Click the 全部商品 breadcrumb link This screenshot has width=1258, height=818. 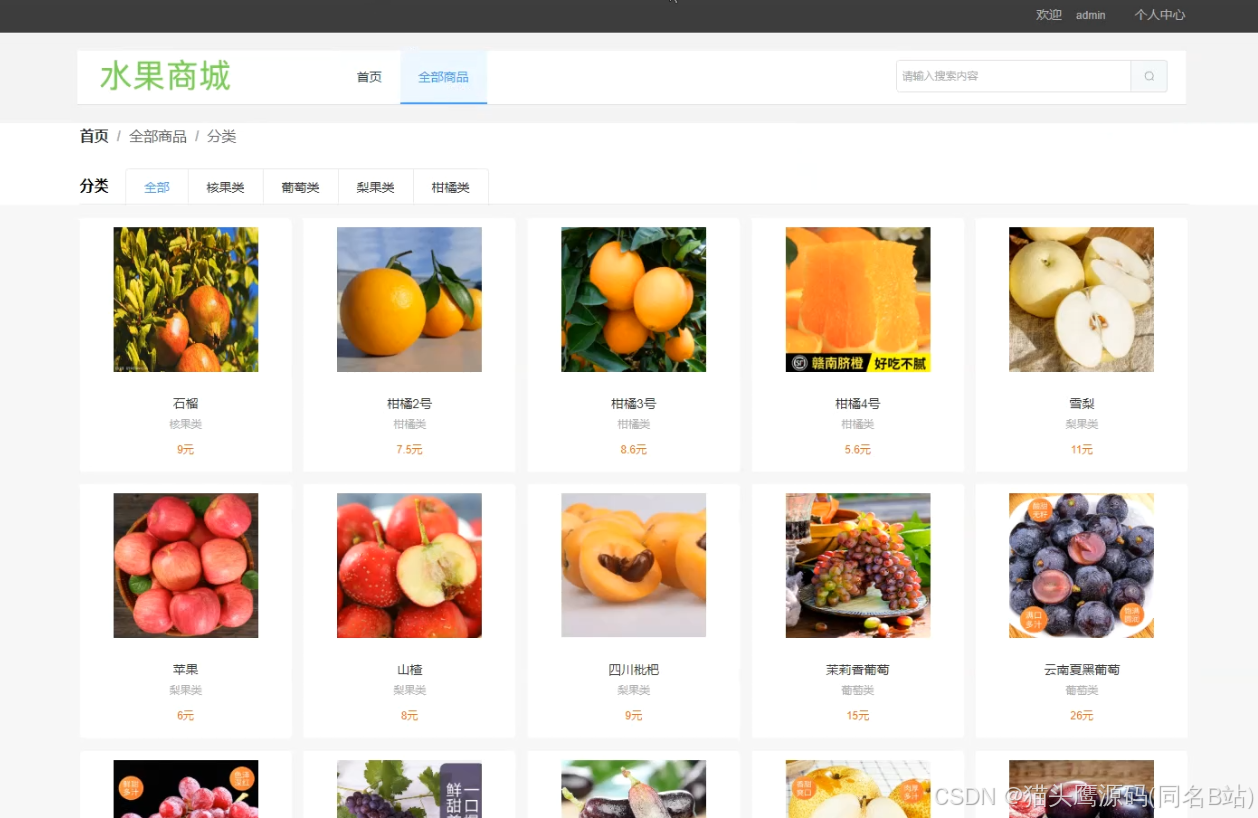pyautogui.click(x=158, y=136)
